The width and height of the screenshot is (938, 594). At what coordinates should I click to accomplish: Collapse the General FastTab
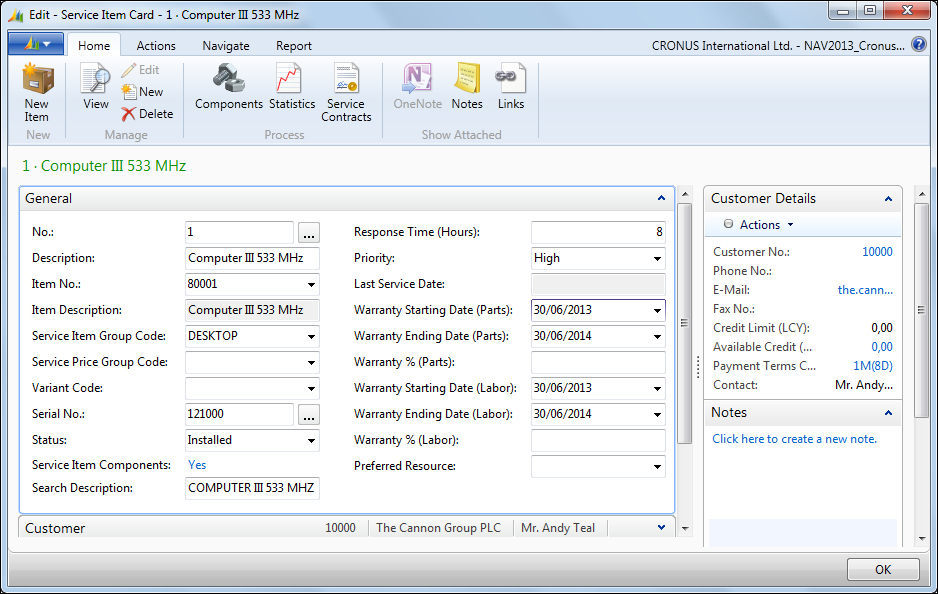click(x=661, y=198)
